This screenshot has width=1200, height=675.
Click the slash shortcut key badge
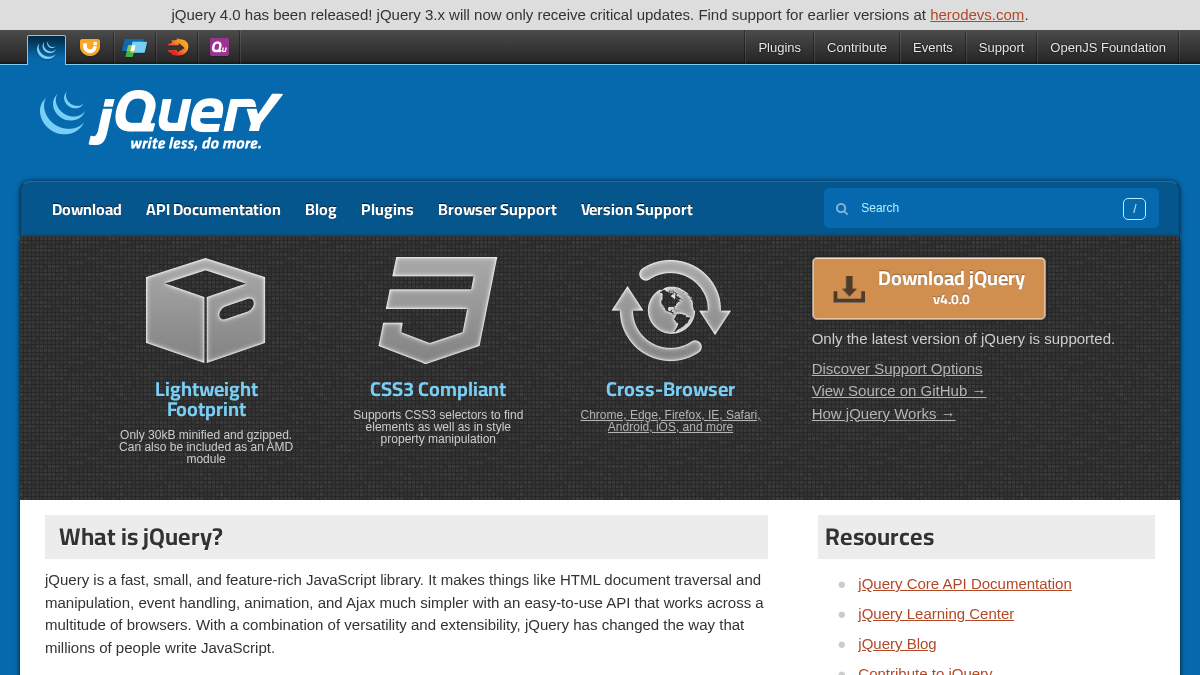(1134, 209)
